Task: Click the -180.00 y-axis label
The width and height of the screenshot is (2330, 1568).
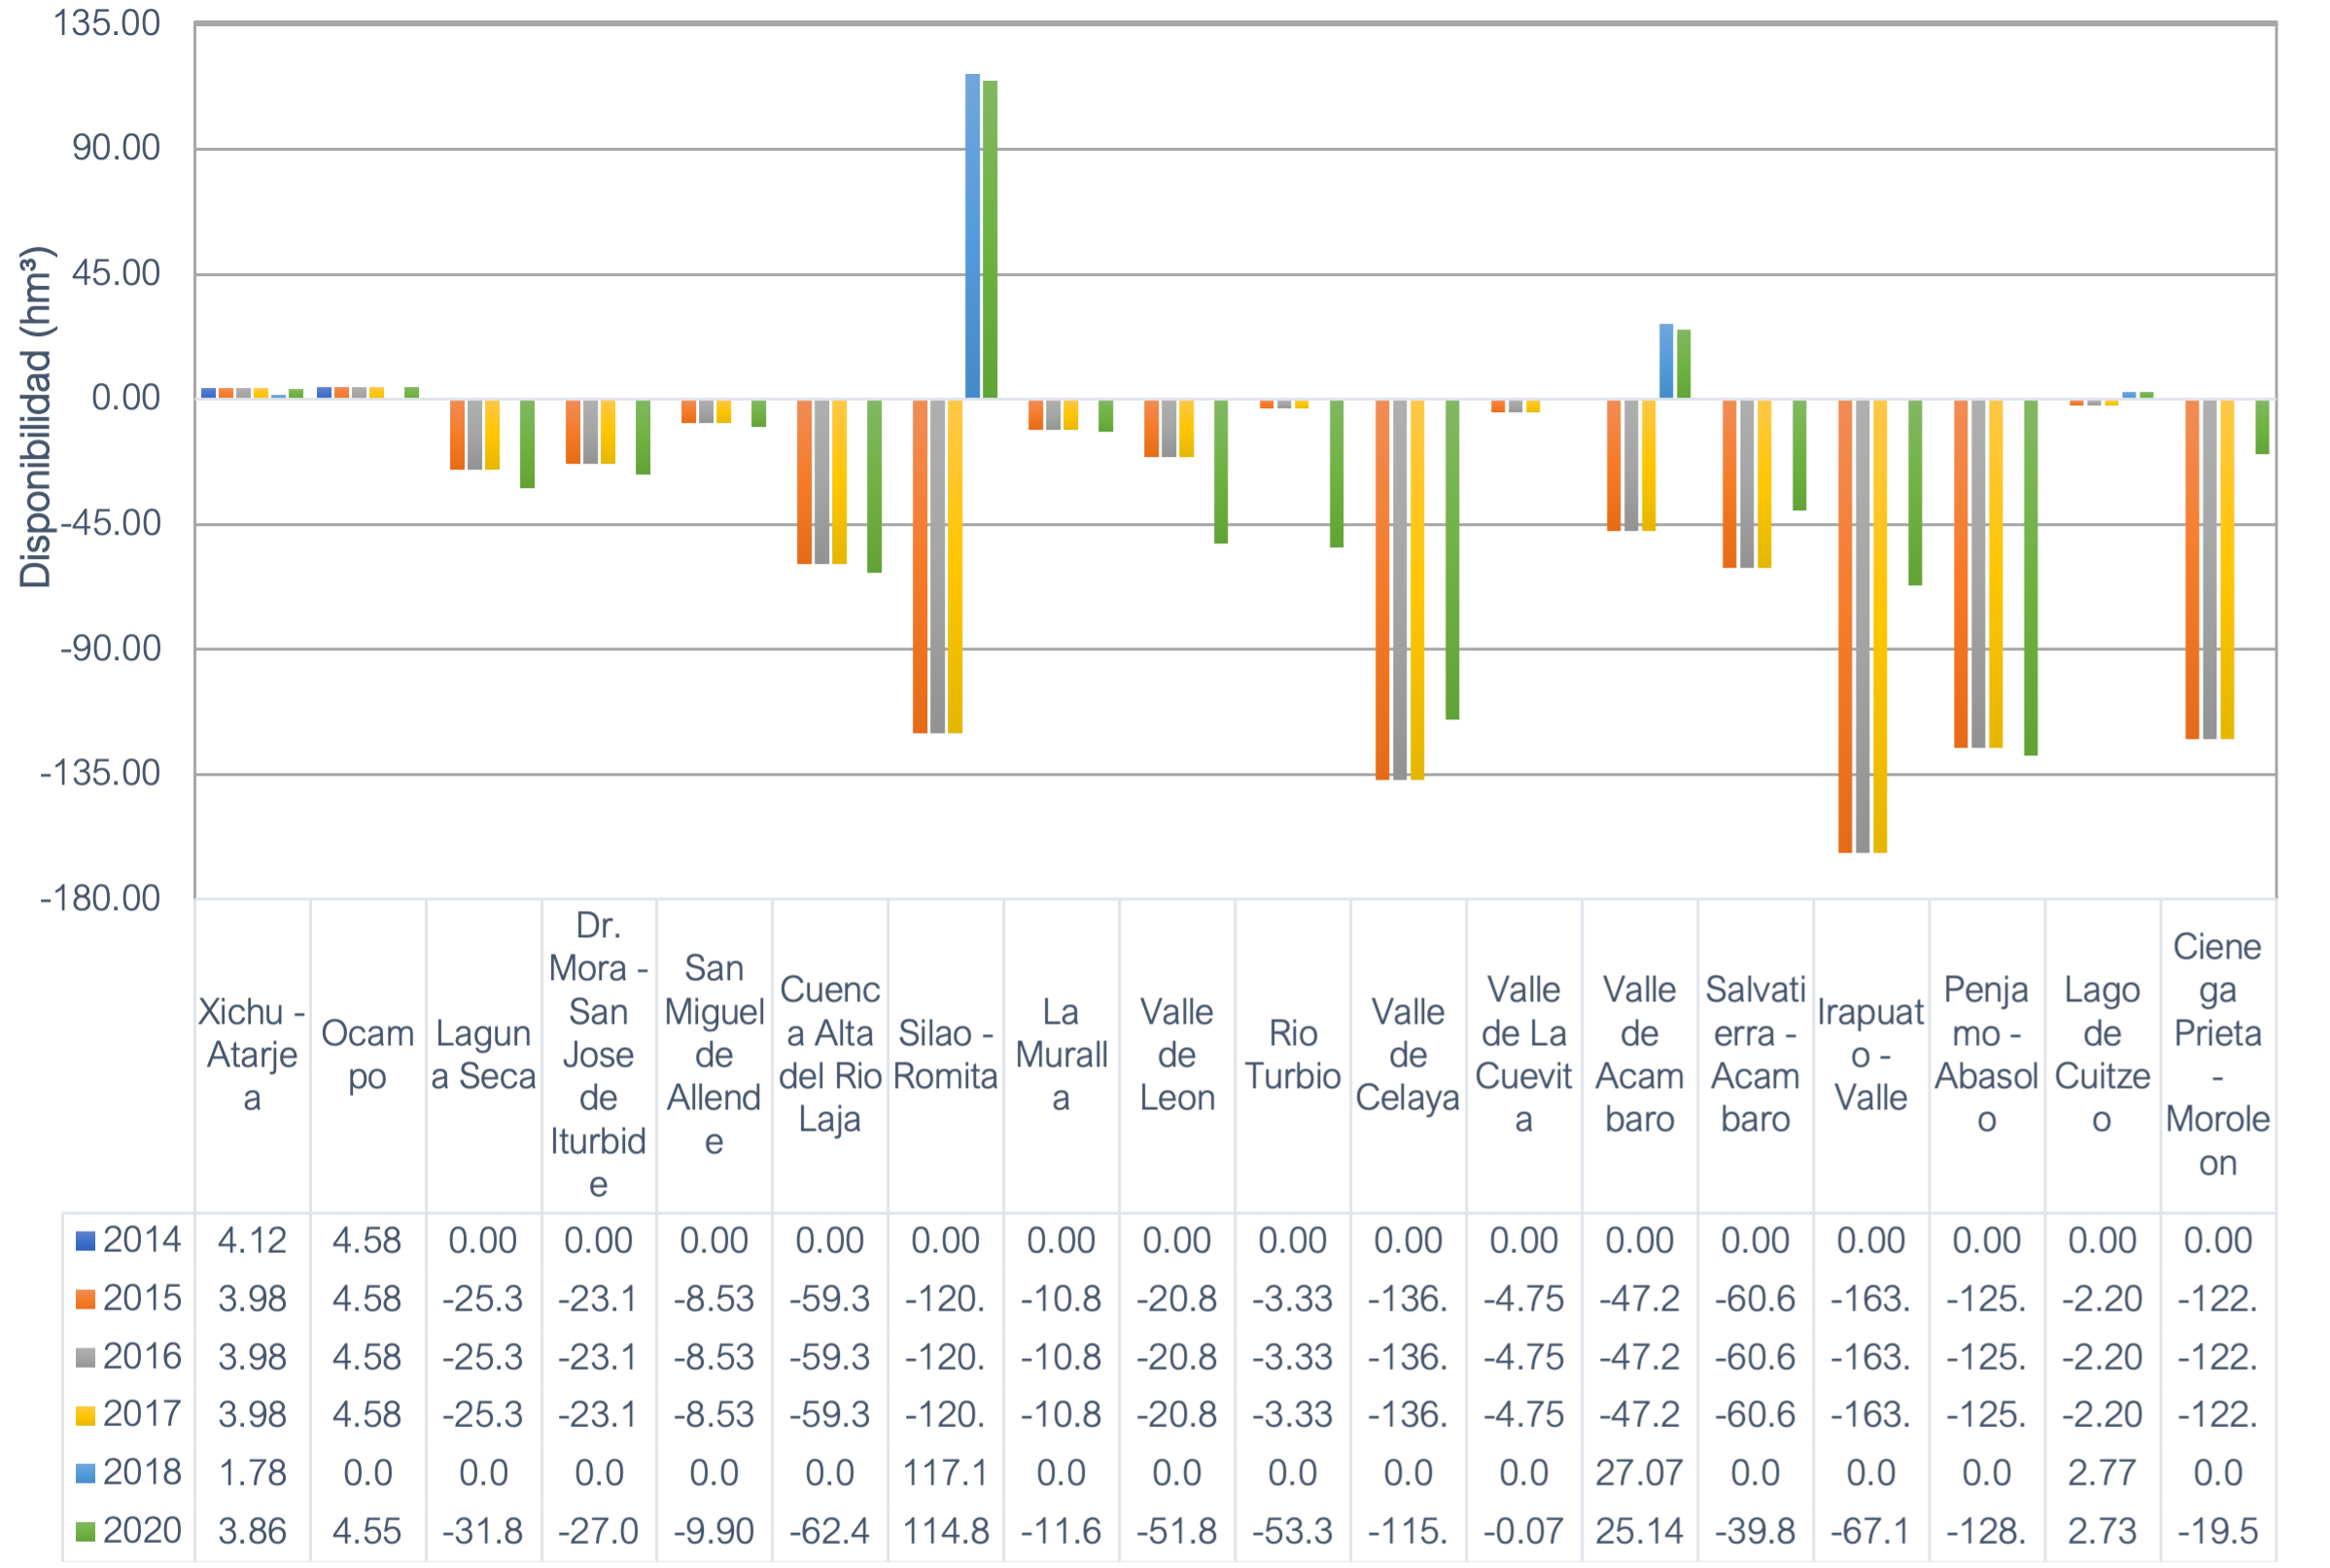Action: (x=100, y=898)
